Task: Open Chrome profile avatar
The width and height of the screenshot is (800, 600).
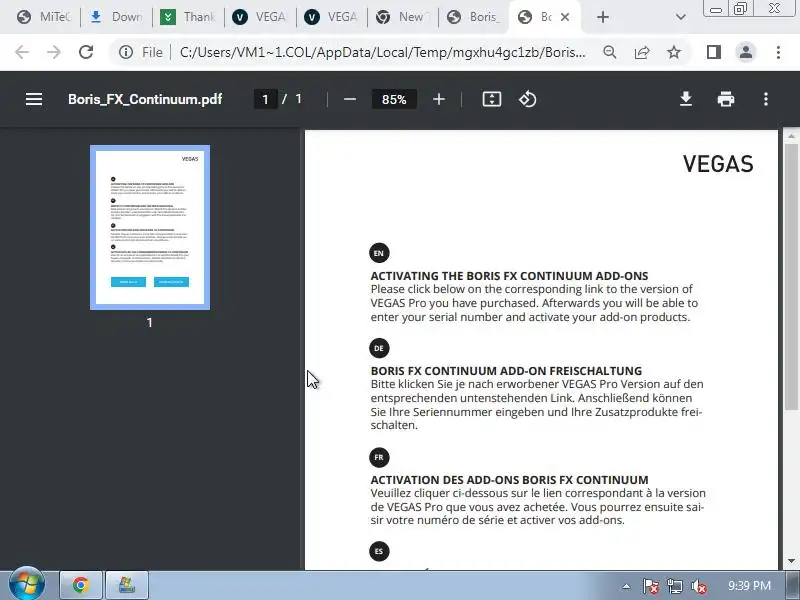Action: click(x=746, y=52)
